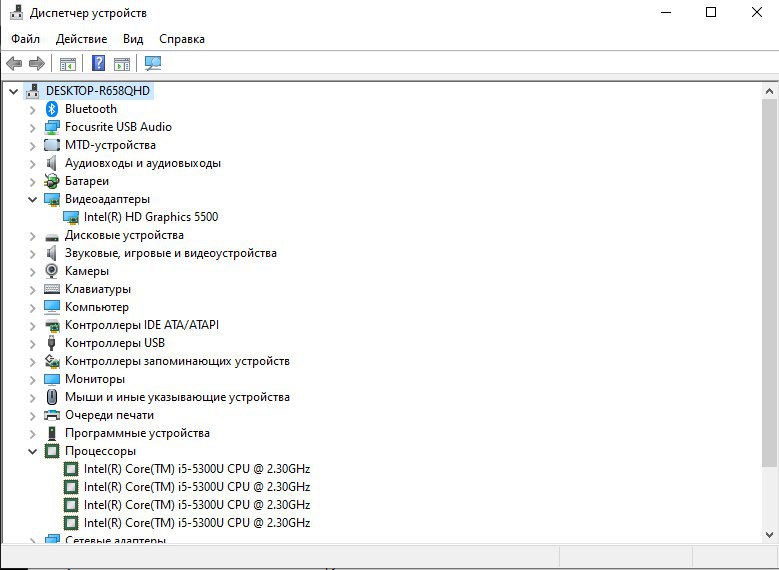Select the Программные устройства row
Viewport: 779px width, 570px height.
click(x=137, y=433)
